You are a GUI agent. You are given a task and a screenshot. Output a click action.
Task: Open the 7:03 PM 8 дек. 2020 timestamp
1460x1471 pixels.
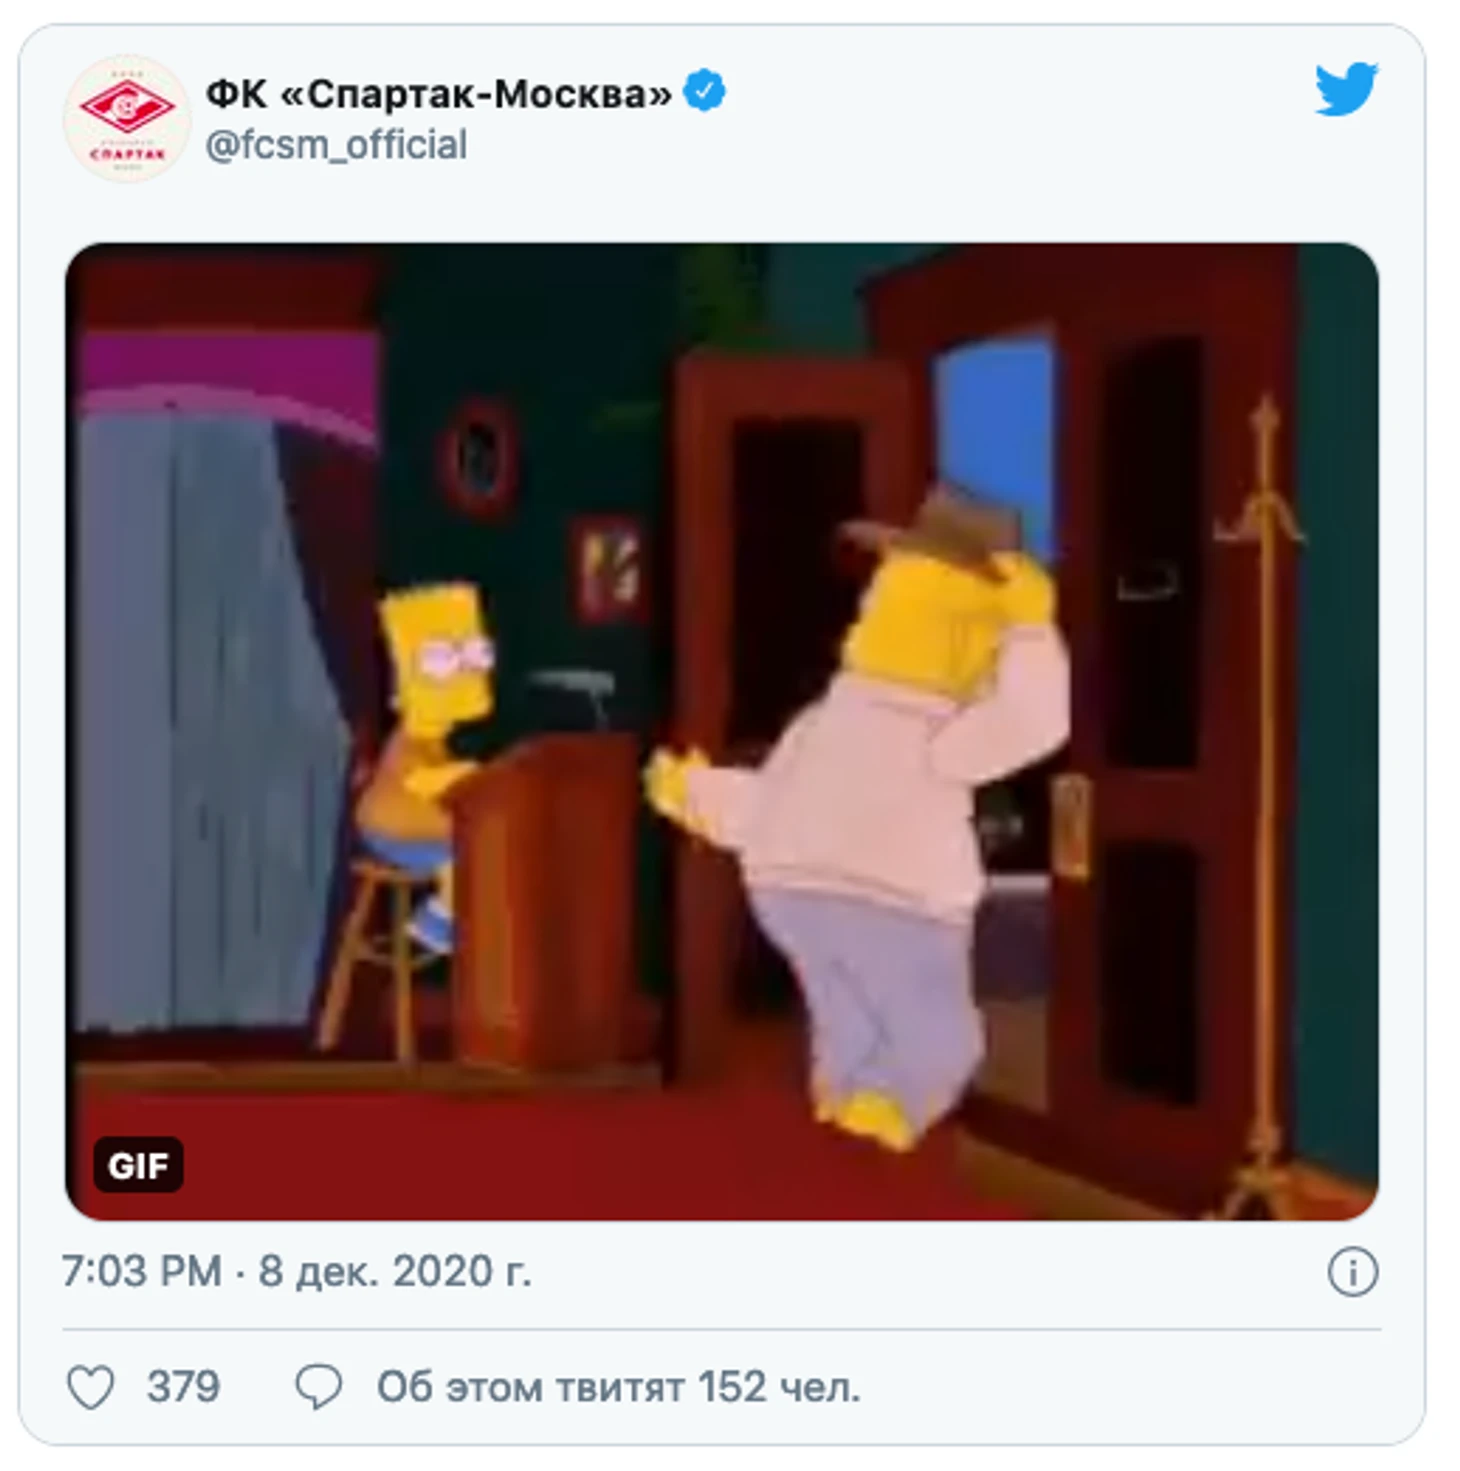tap(296, 1272)
